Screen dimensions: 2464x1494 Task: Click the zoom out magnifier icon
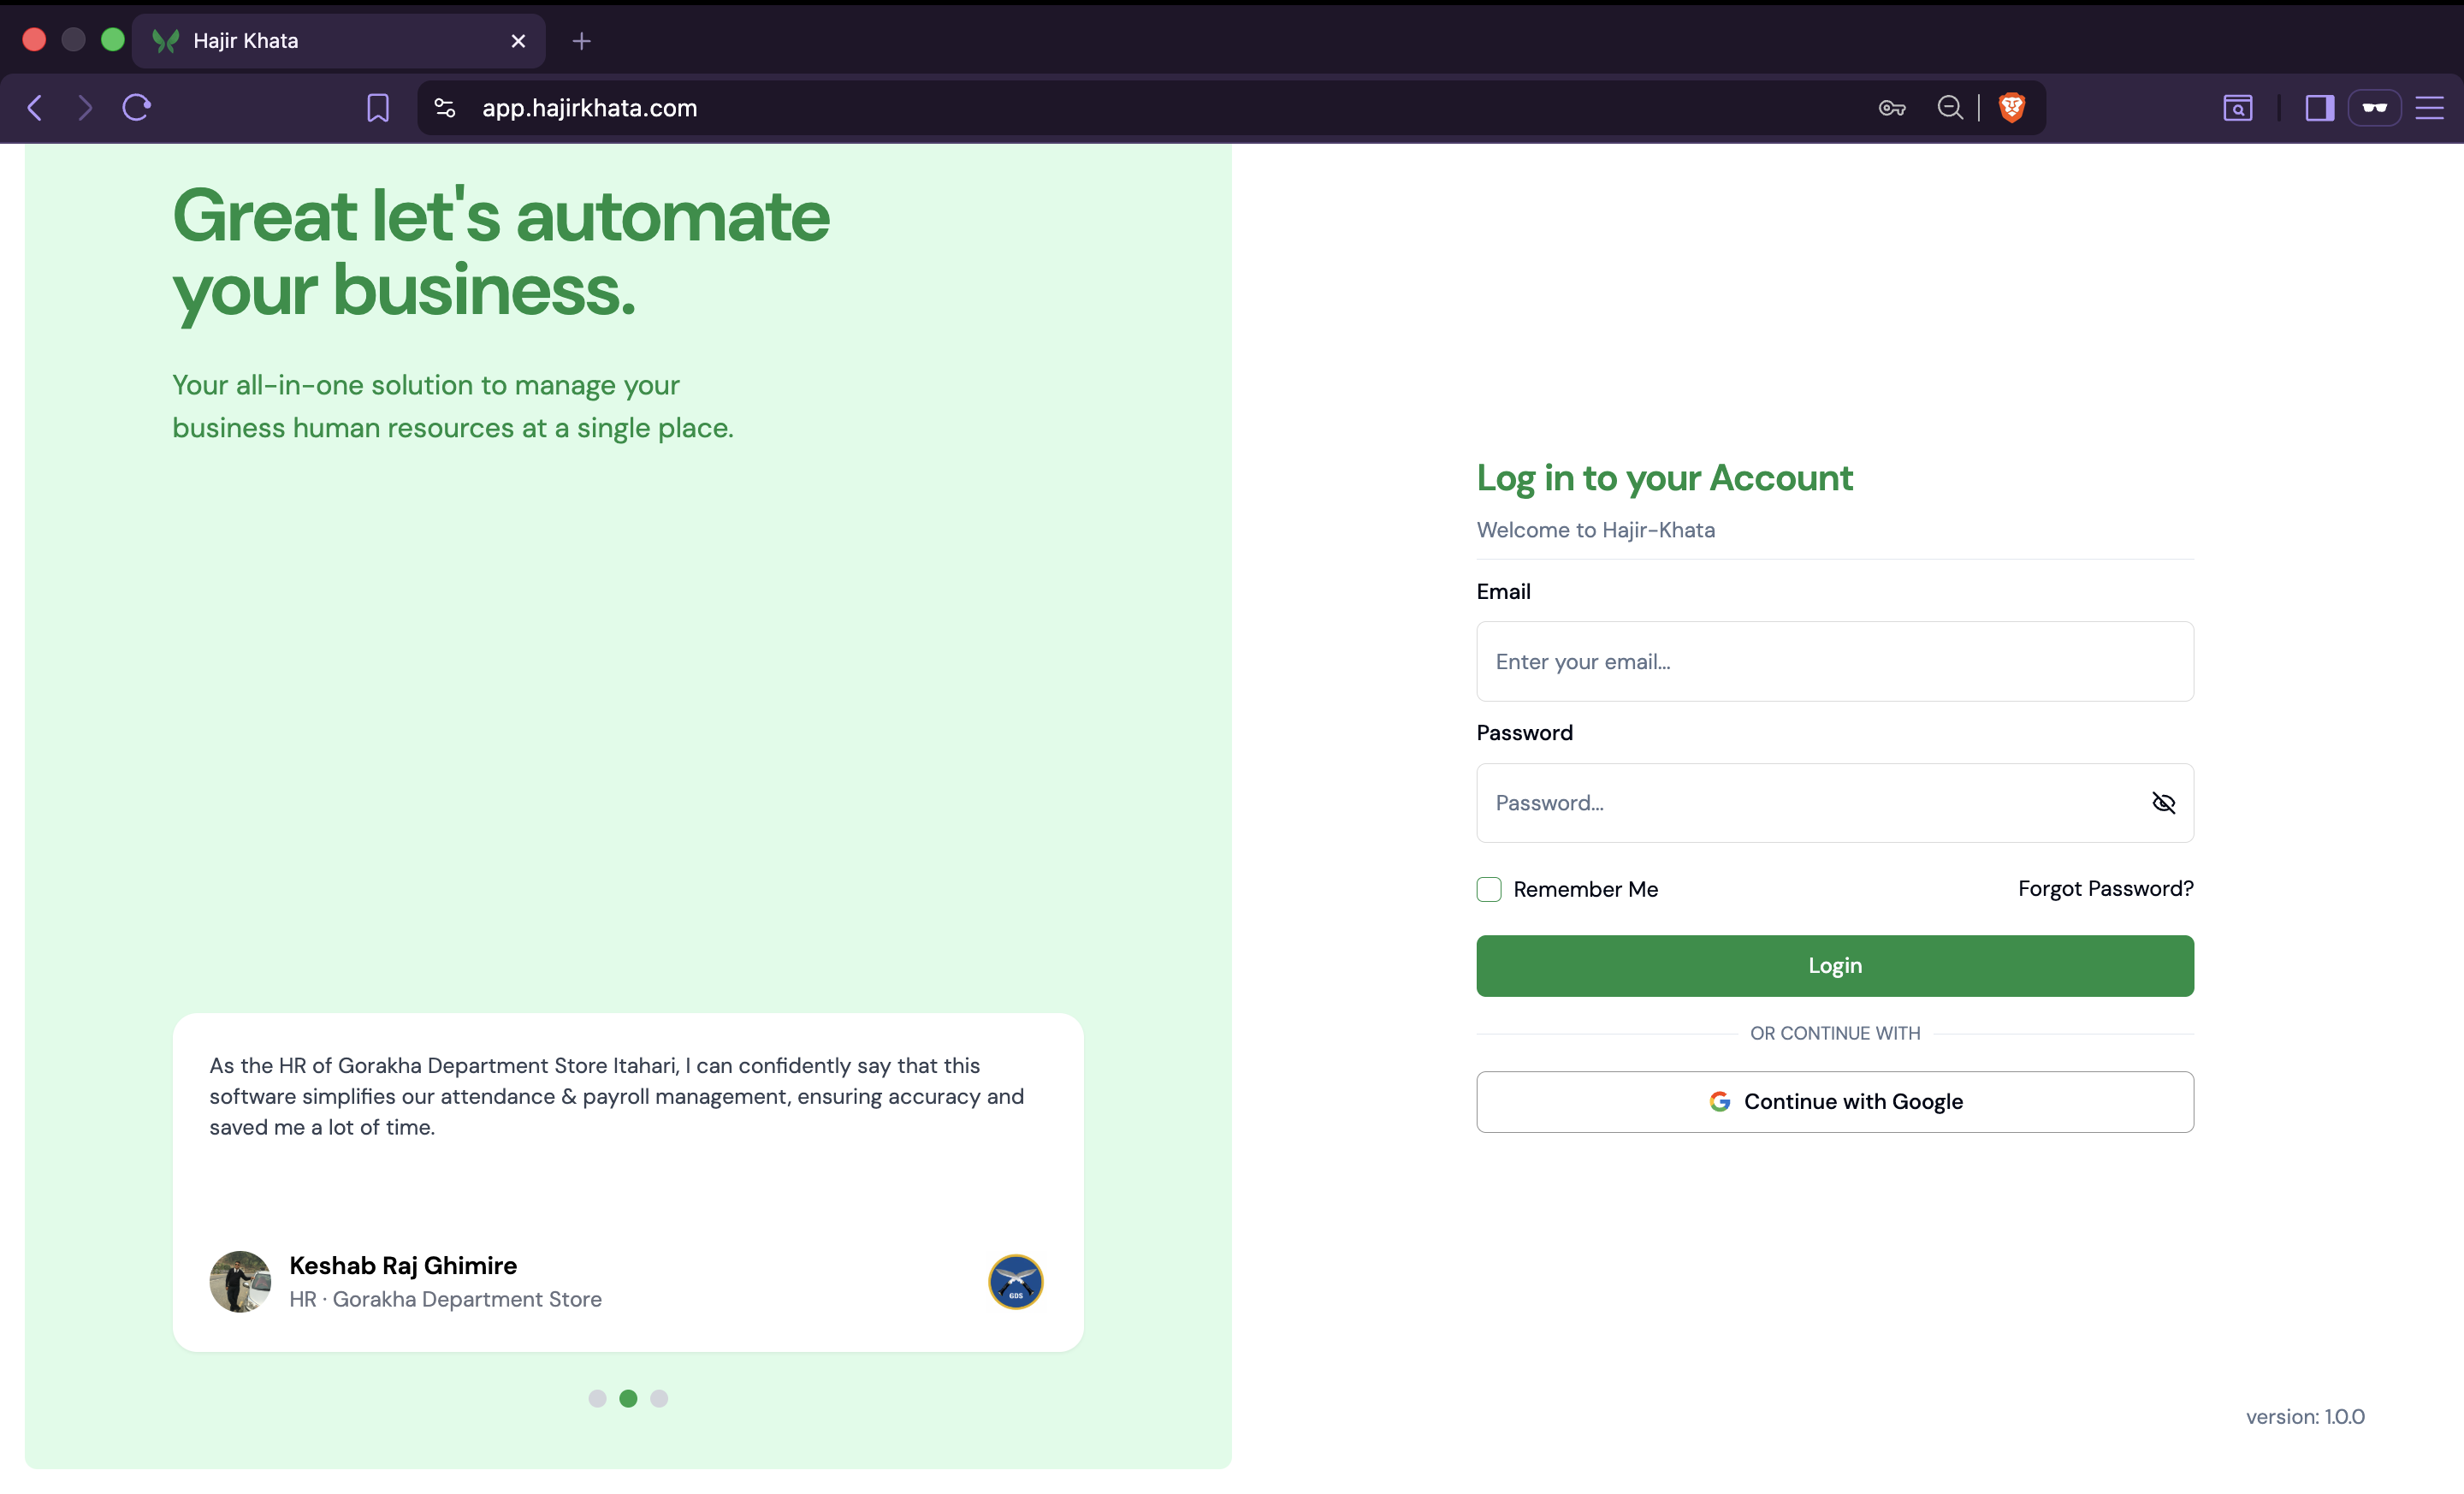[x=1949, y=108]
